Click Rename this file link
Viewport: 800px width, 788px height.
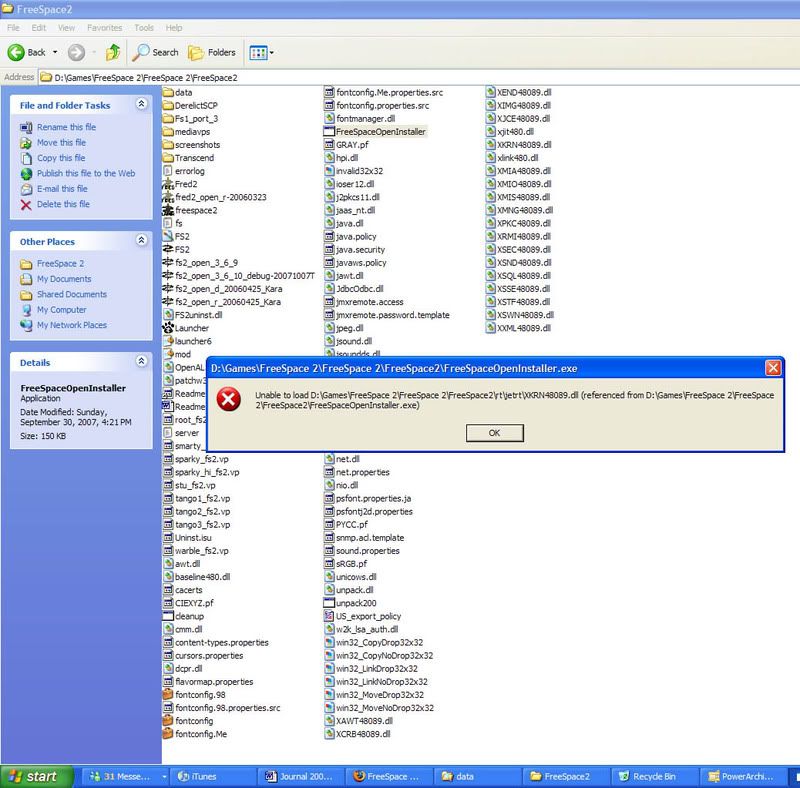pos(66,127)
